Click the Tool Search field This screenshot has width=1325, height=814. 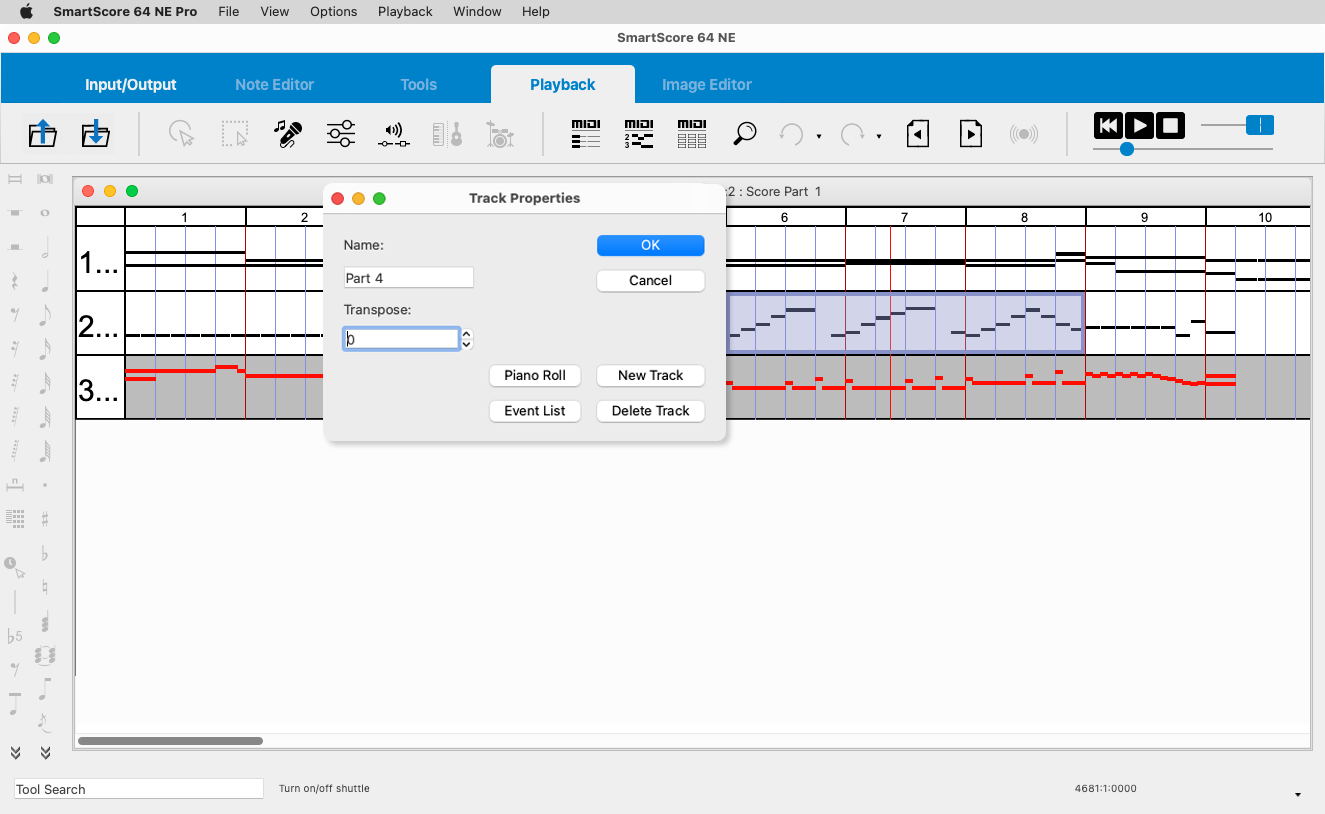pyautogui.click(x=139, y=789)
